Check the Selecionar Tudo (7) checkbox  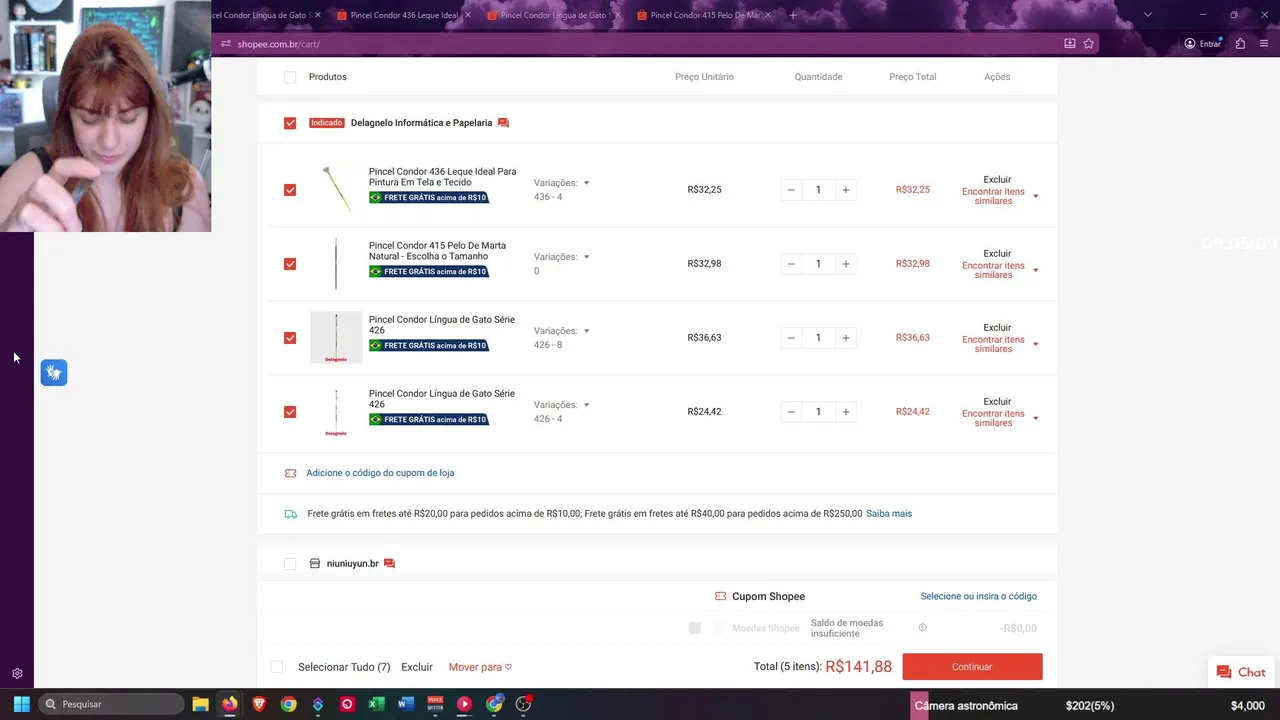point(277,667)
